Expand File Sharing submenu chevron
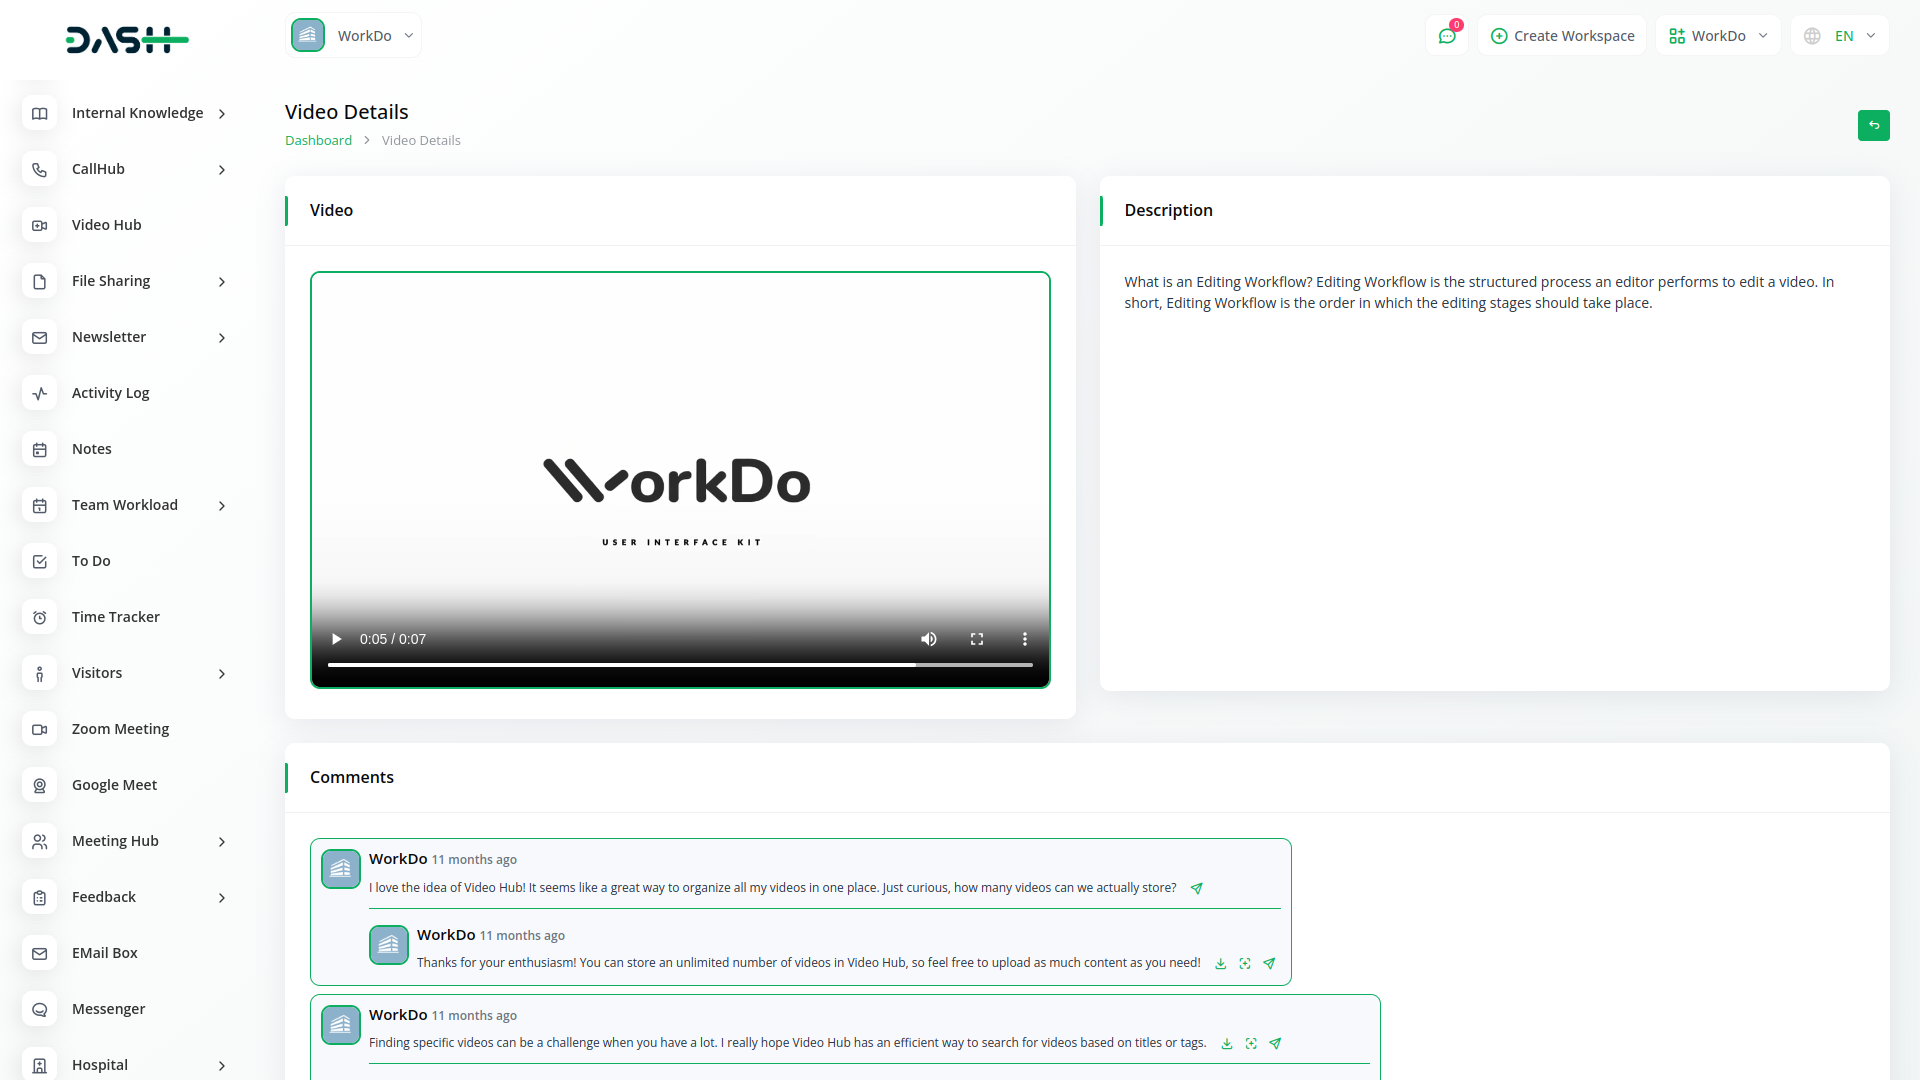The image size is (1920, 1080). click(x=222, y=282)
